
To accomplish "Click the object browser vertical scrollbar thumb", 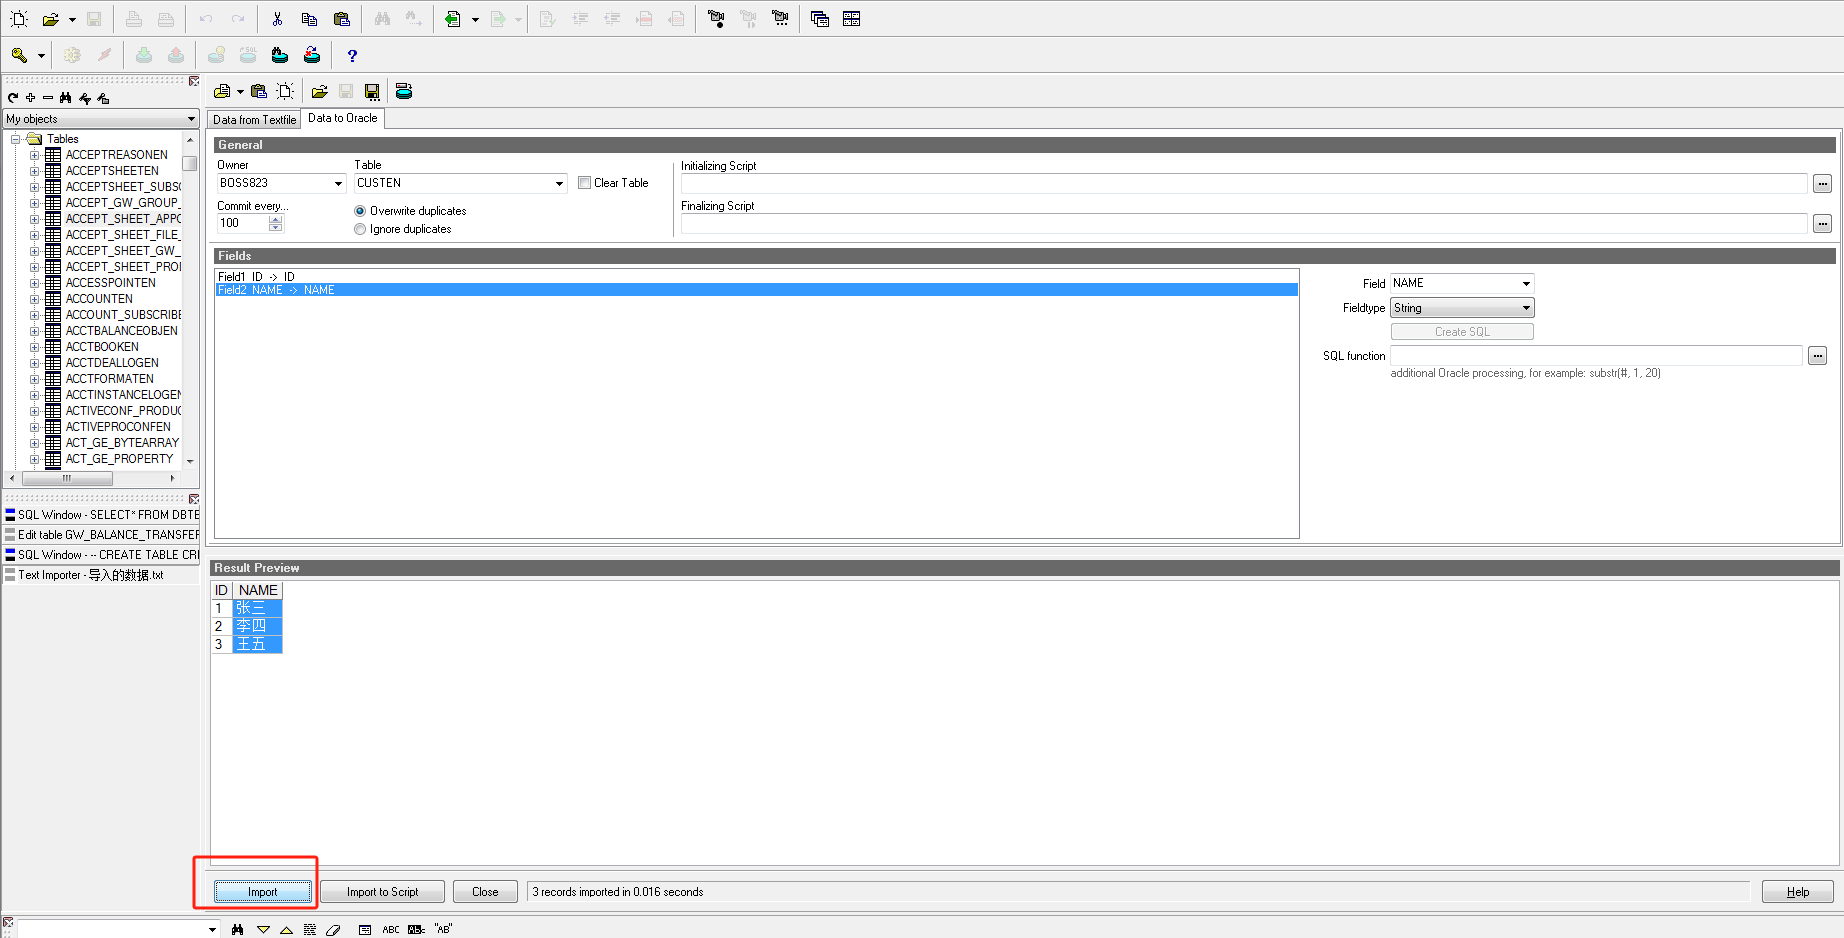I will pyautogui.click(x=190, y=163).
